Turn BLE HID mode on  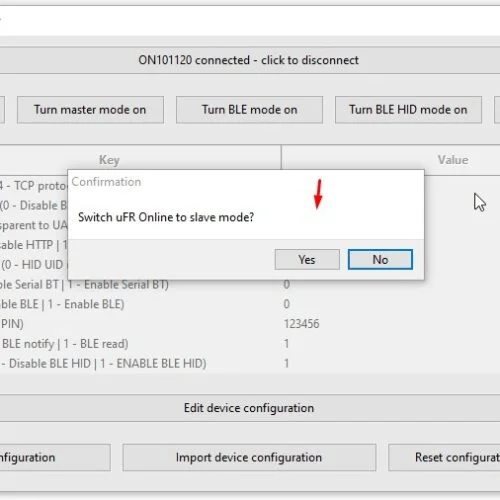pyautogui.click(x=408, y=110)
